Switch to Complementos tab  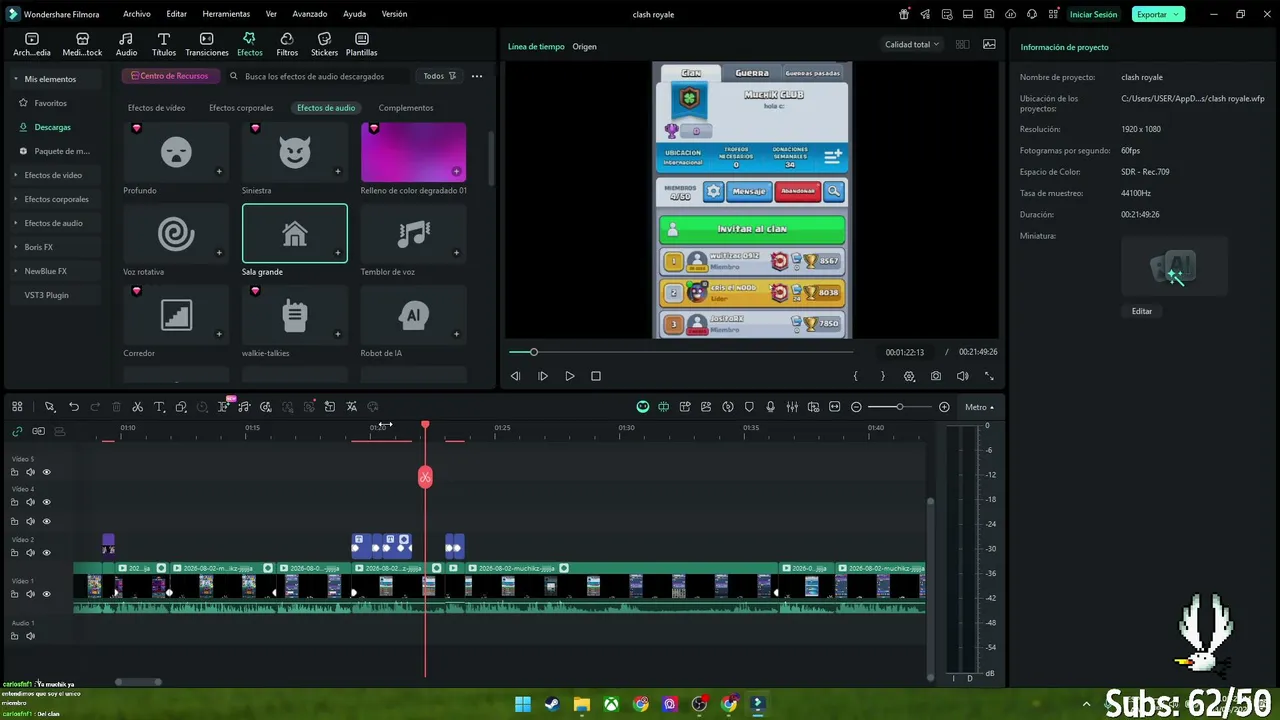406,108
